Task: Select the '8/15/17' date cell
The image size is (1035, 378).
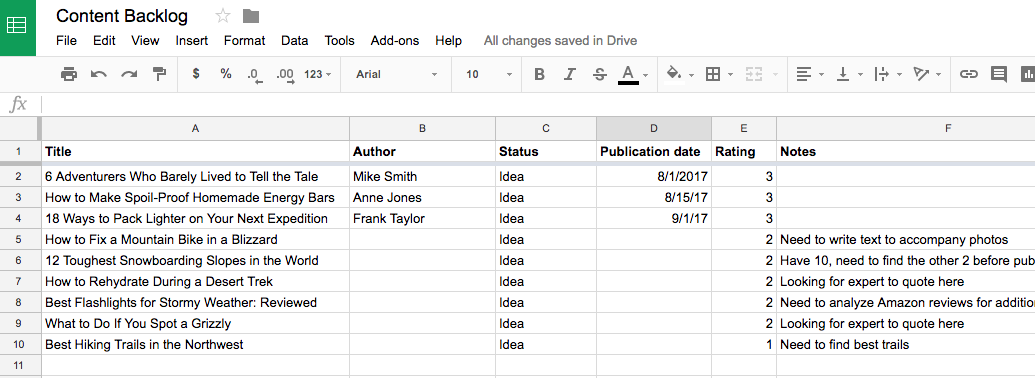Action: click(653, 198)
